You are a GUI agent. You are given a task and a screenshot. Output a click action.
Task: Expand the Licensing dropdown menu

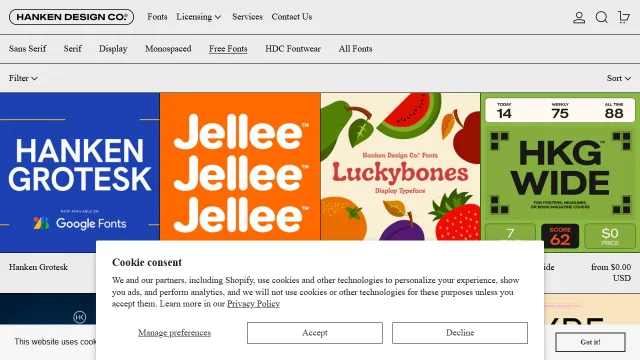pyautogui.click(x=198, y=17)
